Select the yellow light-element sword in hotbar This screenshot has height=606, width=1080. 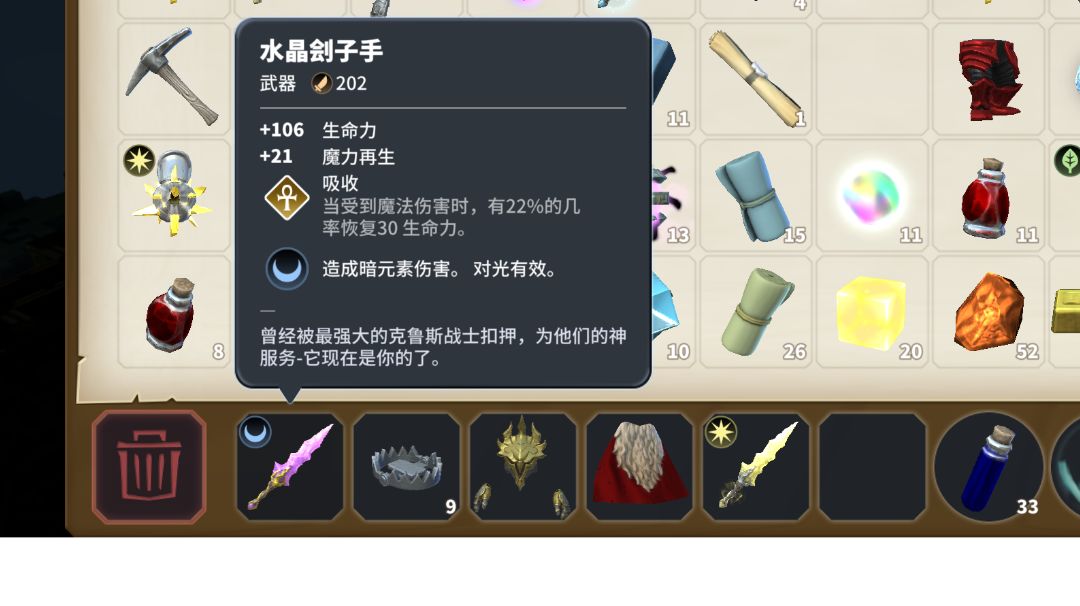pyautogui.click(x=756, y=466)
